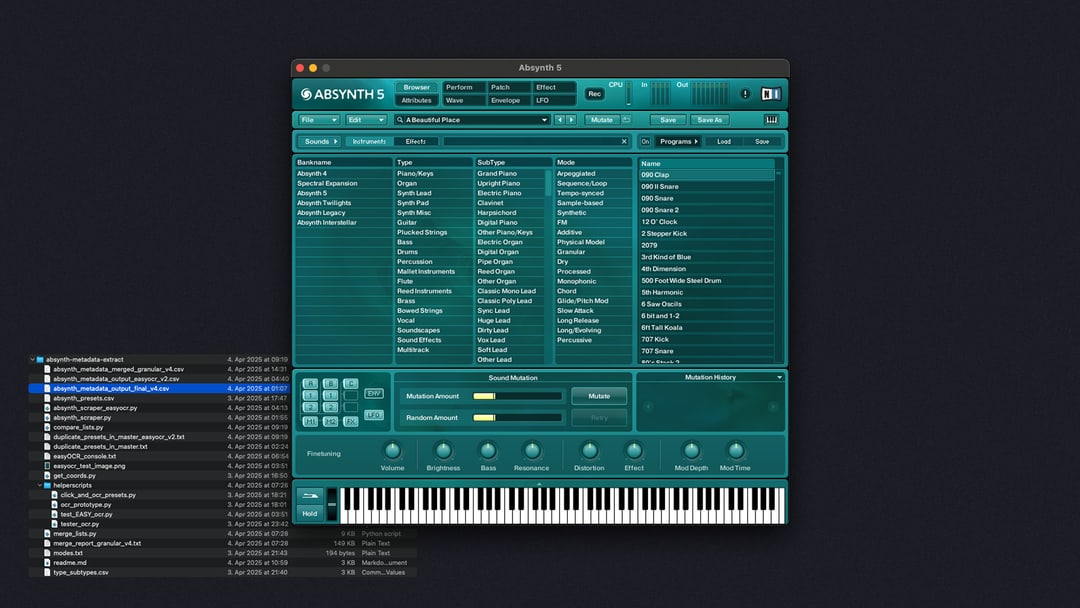This screenshot has width=1080, height=608.
Task: Open the on-screen keyboard icon
Action: pos(771,120)
